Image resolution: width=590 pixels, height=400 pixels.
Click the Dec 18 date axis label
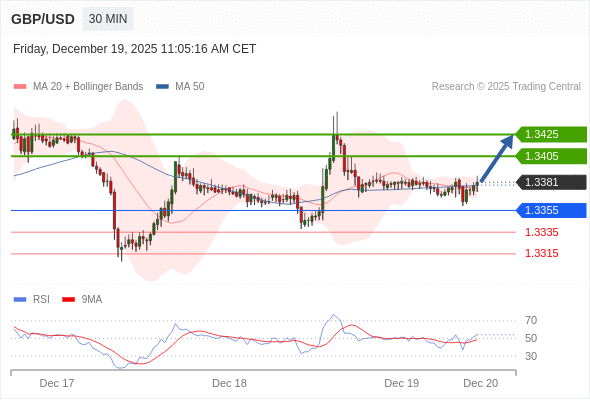click(x=229, y=383)
